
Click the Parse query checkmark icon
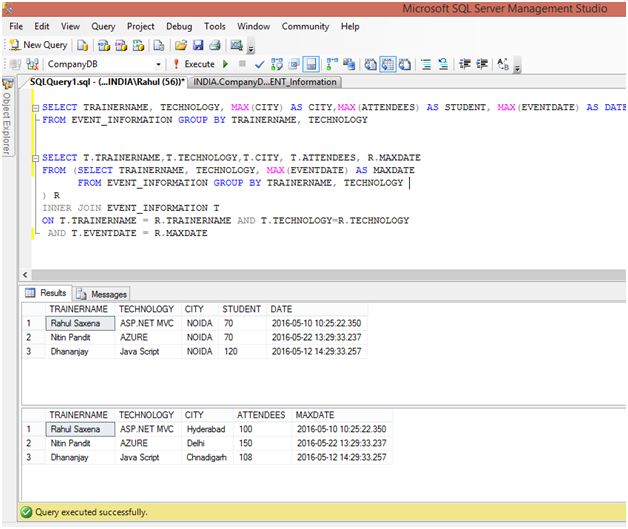click(x=259, y=64)
